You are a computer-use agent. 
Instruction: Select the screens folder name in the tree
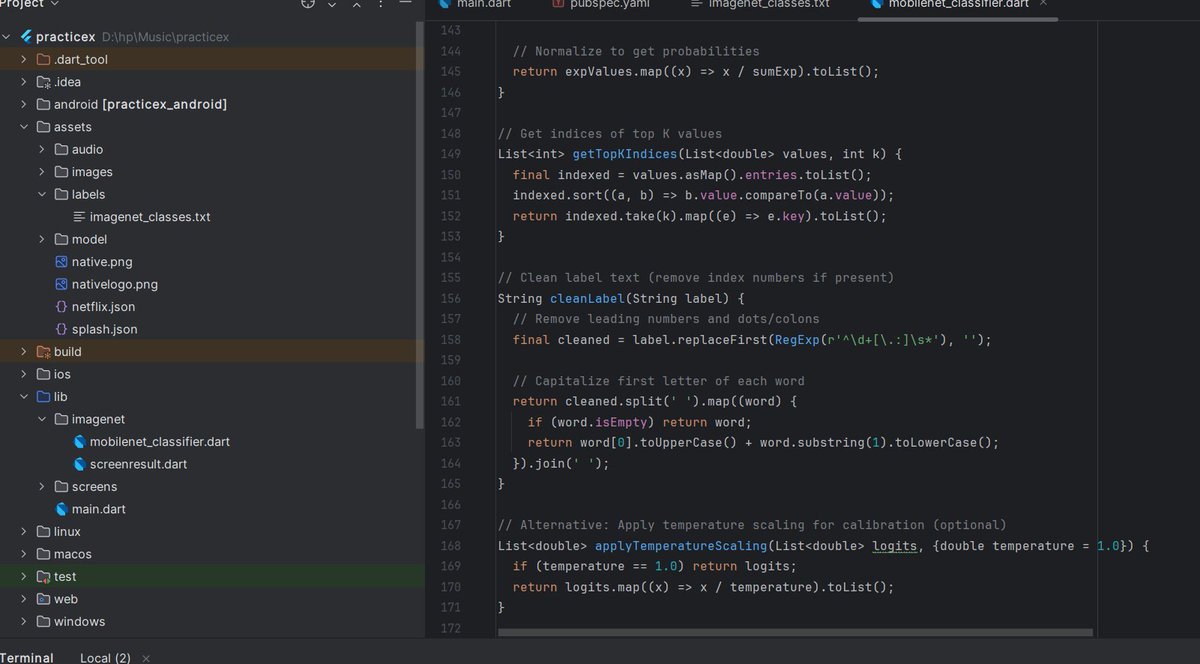pyautogui.click(x=94, y=487)
